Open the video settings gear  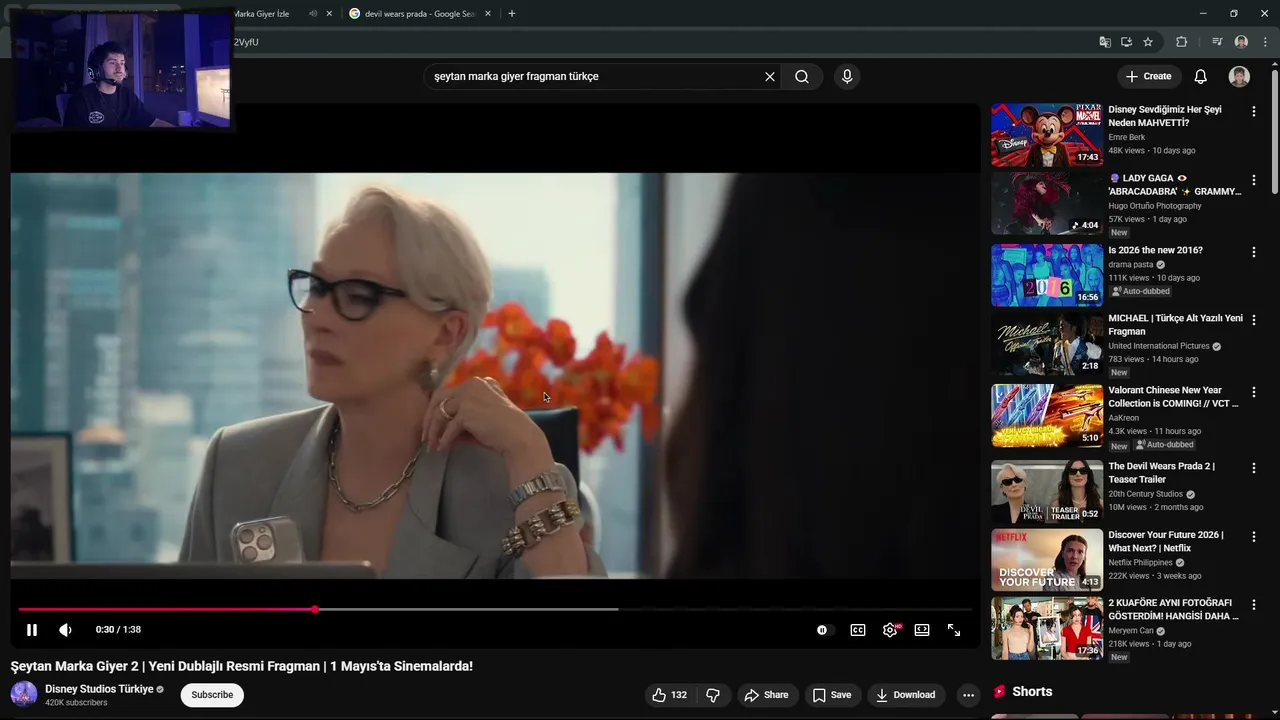[x=890, y=630]
